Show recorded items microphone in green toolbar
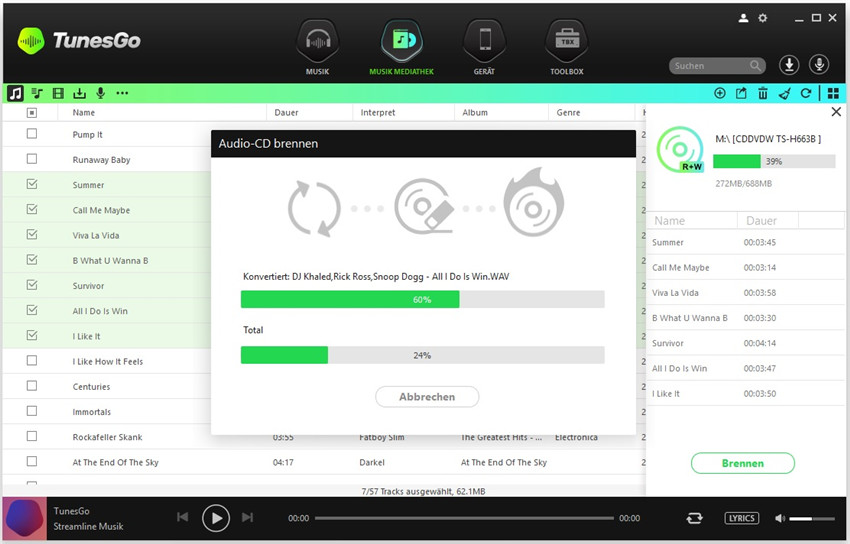Viewport: 850px width, 544px height. (x=100, y=93)
